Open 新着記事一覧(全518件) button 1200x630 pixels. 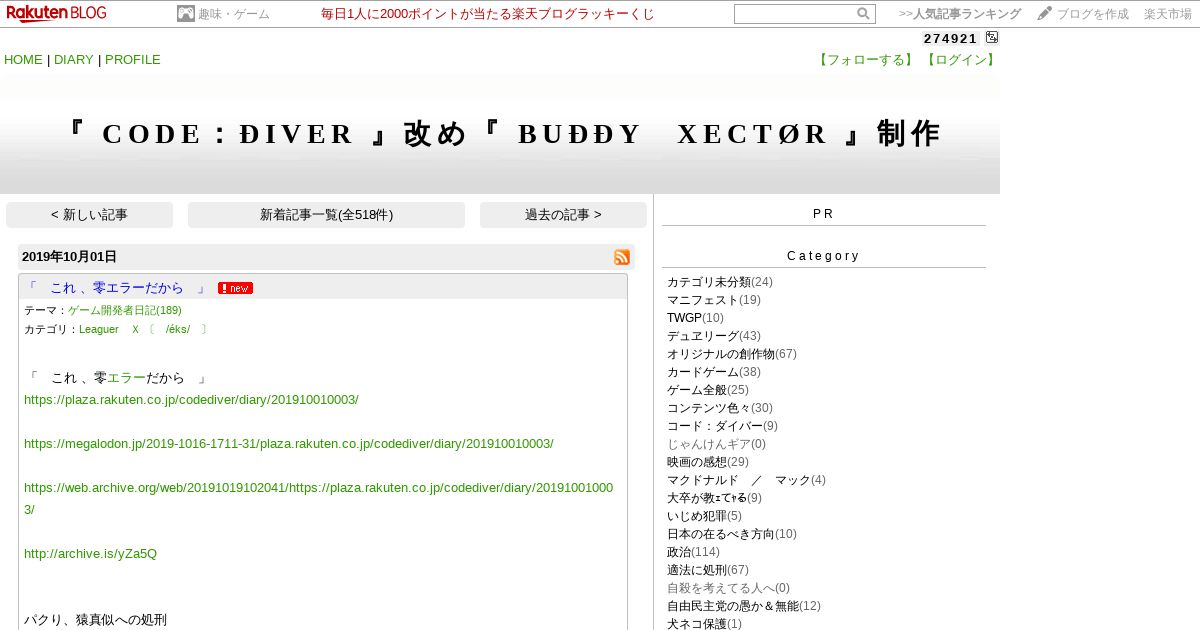326,215
